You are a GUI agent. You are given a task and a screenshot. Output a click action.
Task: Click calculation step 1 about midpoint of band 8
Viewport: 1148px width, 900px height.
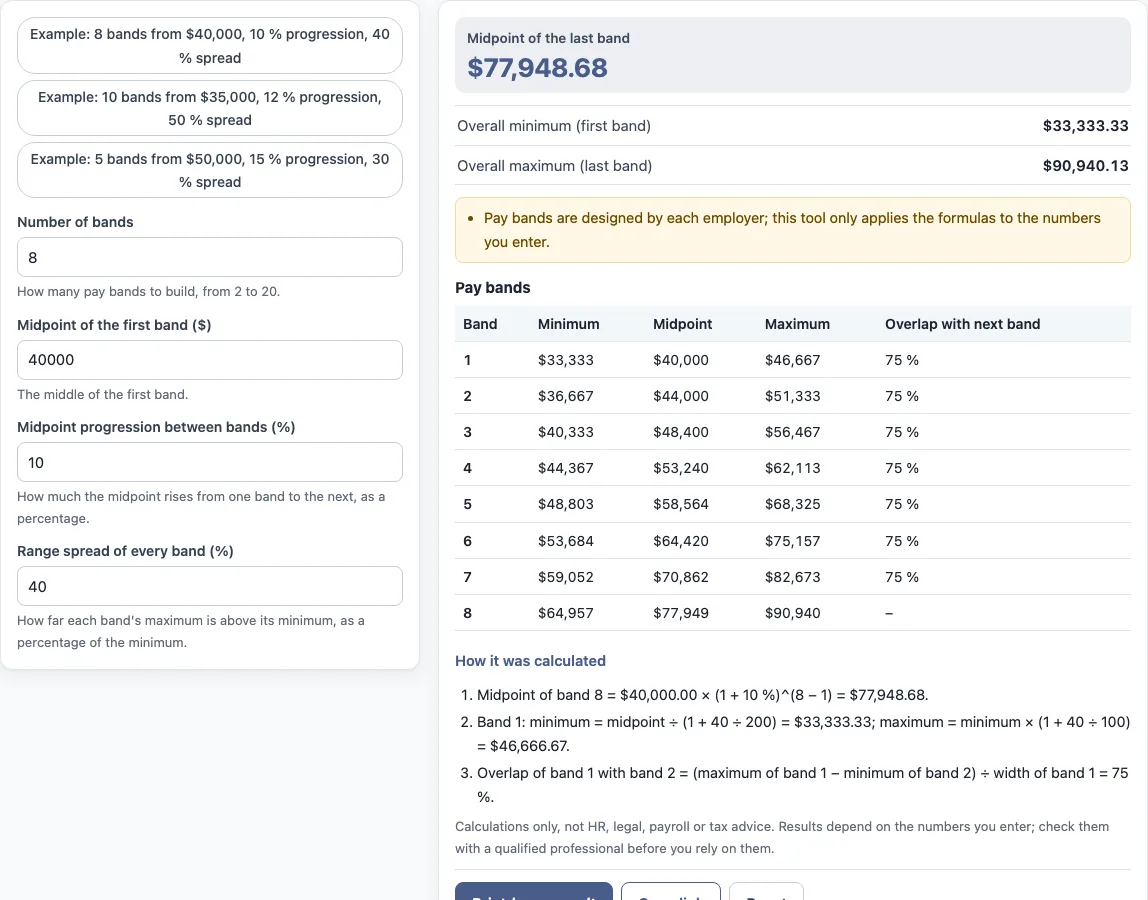pos(702,694)
